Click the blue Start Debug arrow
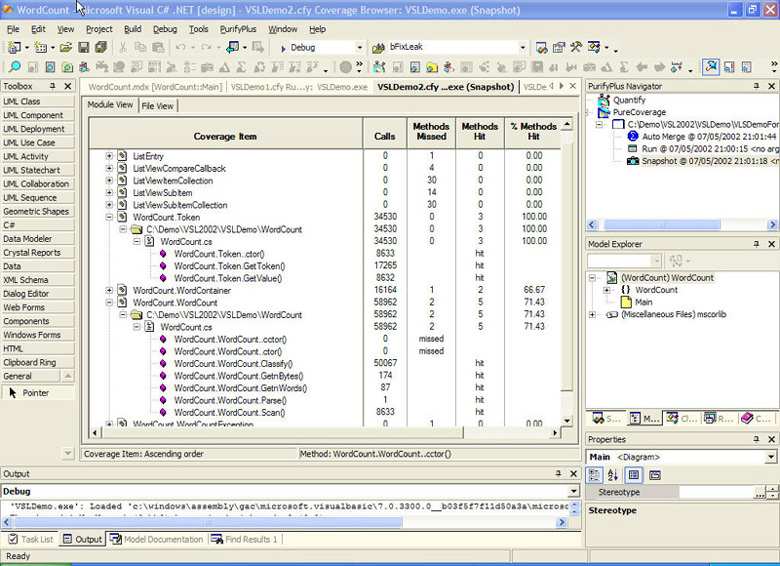780x566 pixels. pyautogui.click(x=283, y=48)
